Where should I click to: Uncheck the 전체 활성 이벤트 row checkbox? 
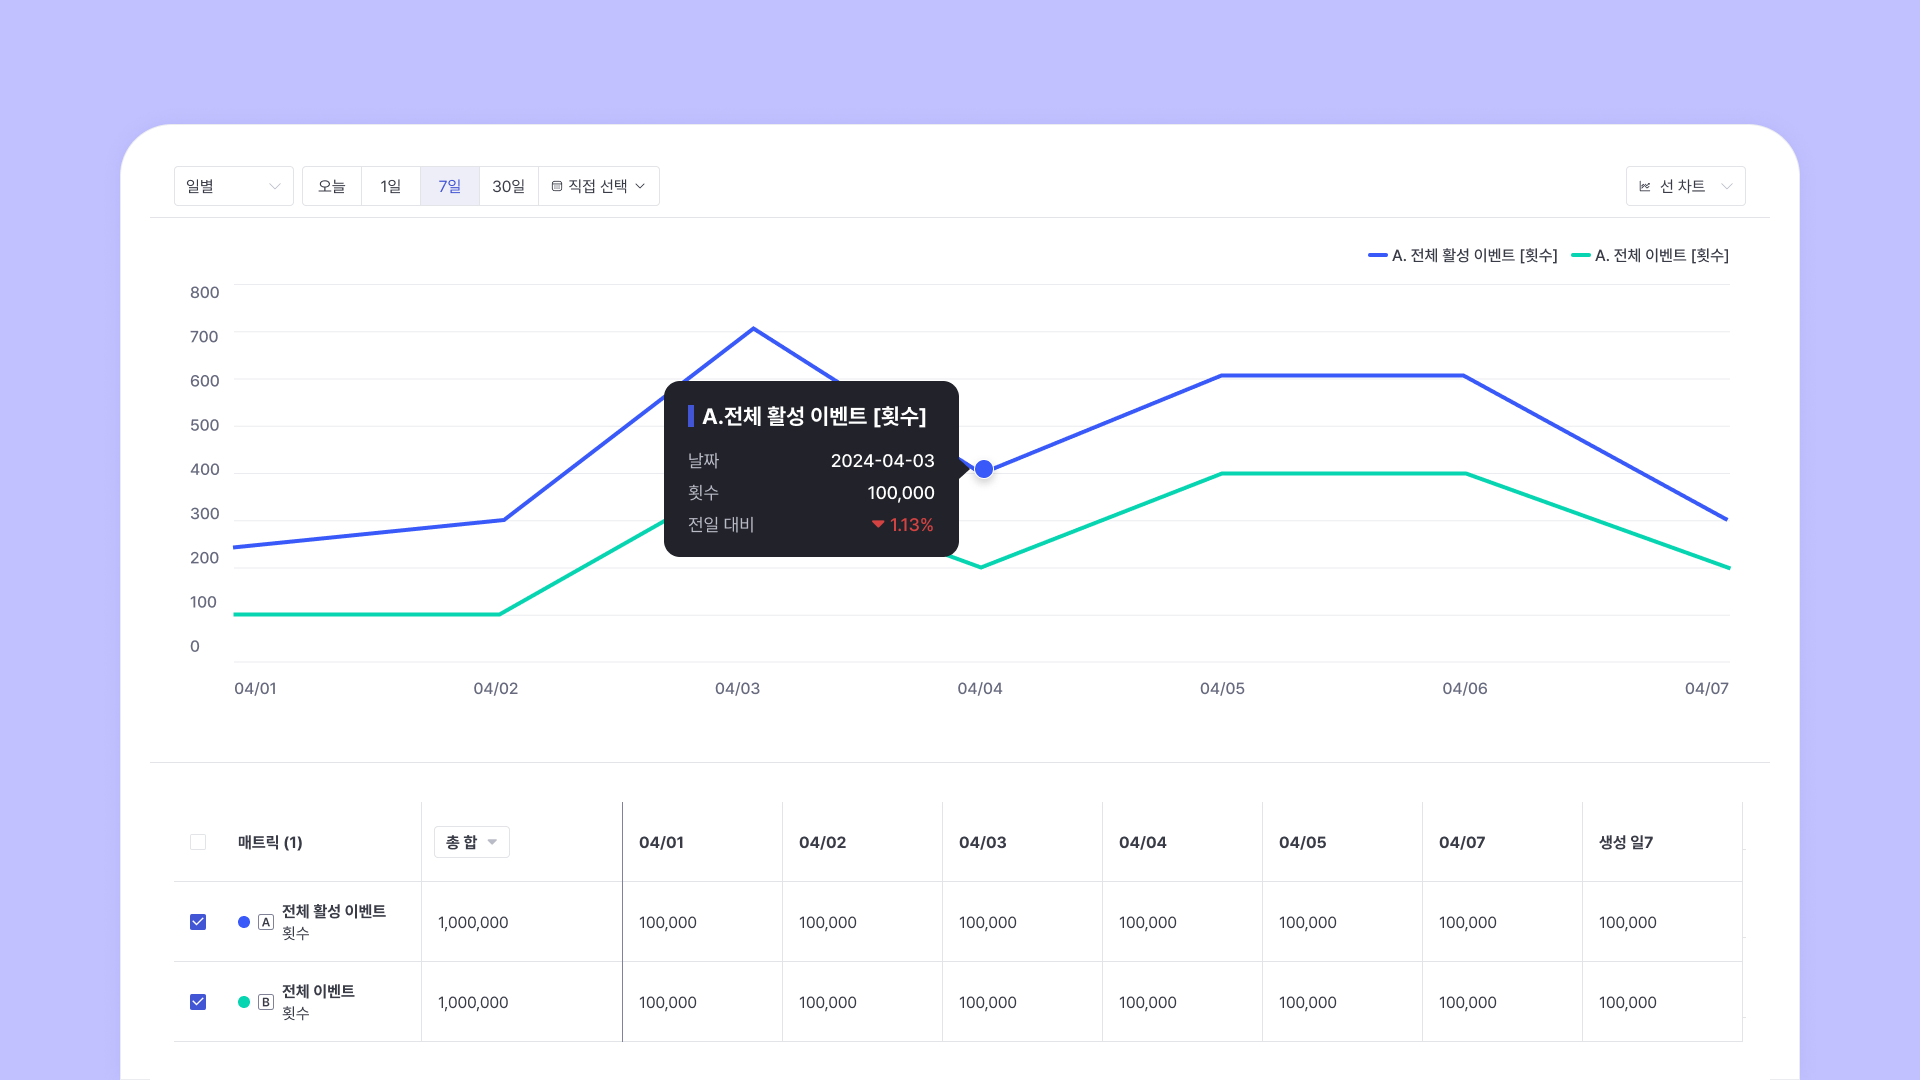point(198,922)
